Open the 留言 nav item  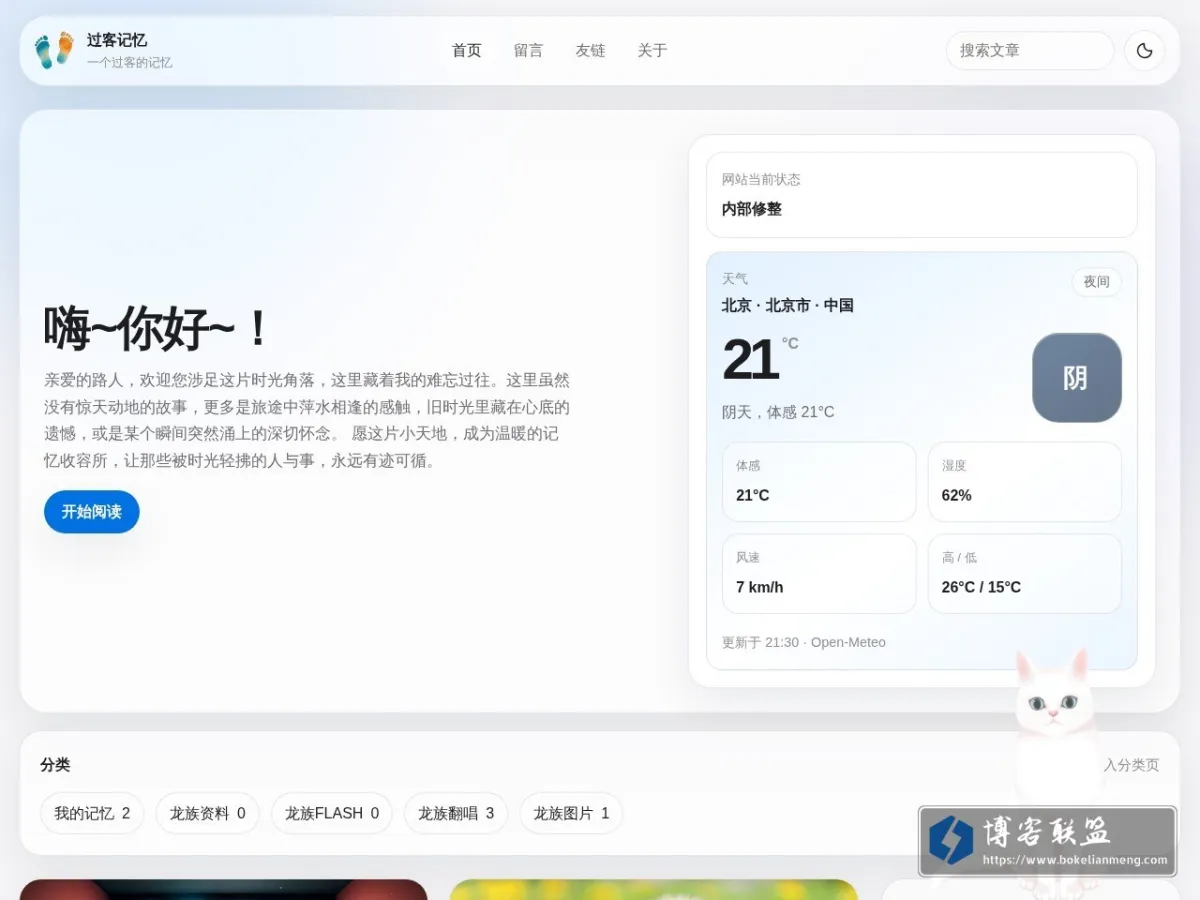click(x=529, y=51)
